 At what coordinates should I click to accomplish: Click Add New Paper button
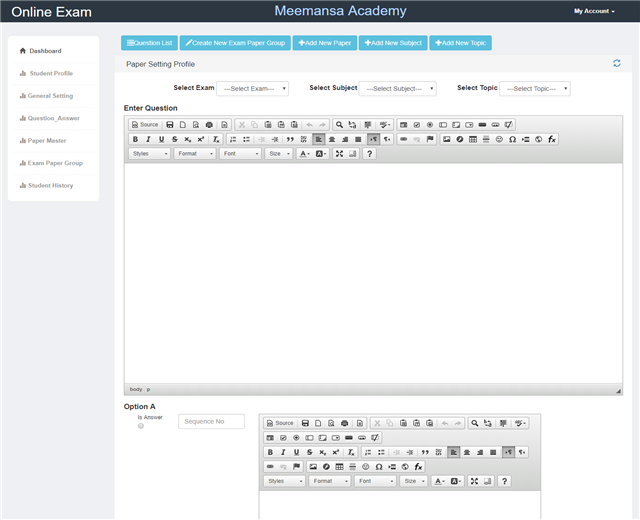pos(325,43)
